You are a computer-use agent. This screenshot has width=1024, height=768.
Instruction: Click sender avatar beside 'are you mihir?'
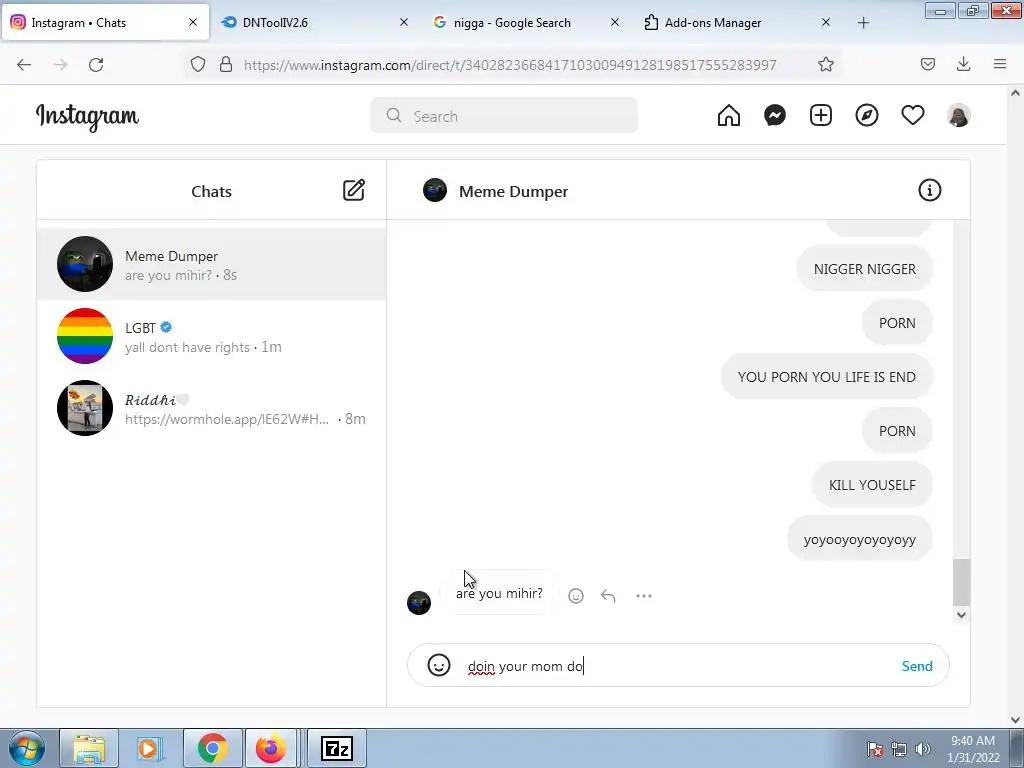[x=419, y=602]
